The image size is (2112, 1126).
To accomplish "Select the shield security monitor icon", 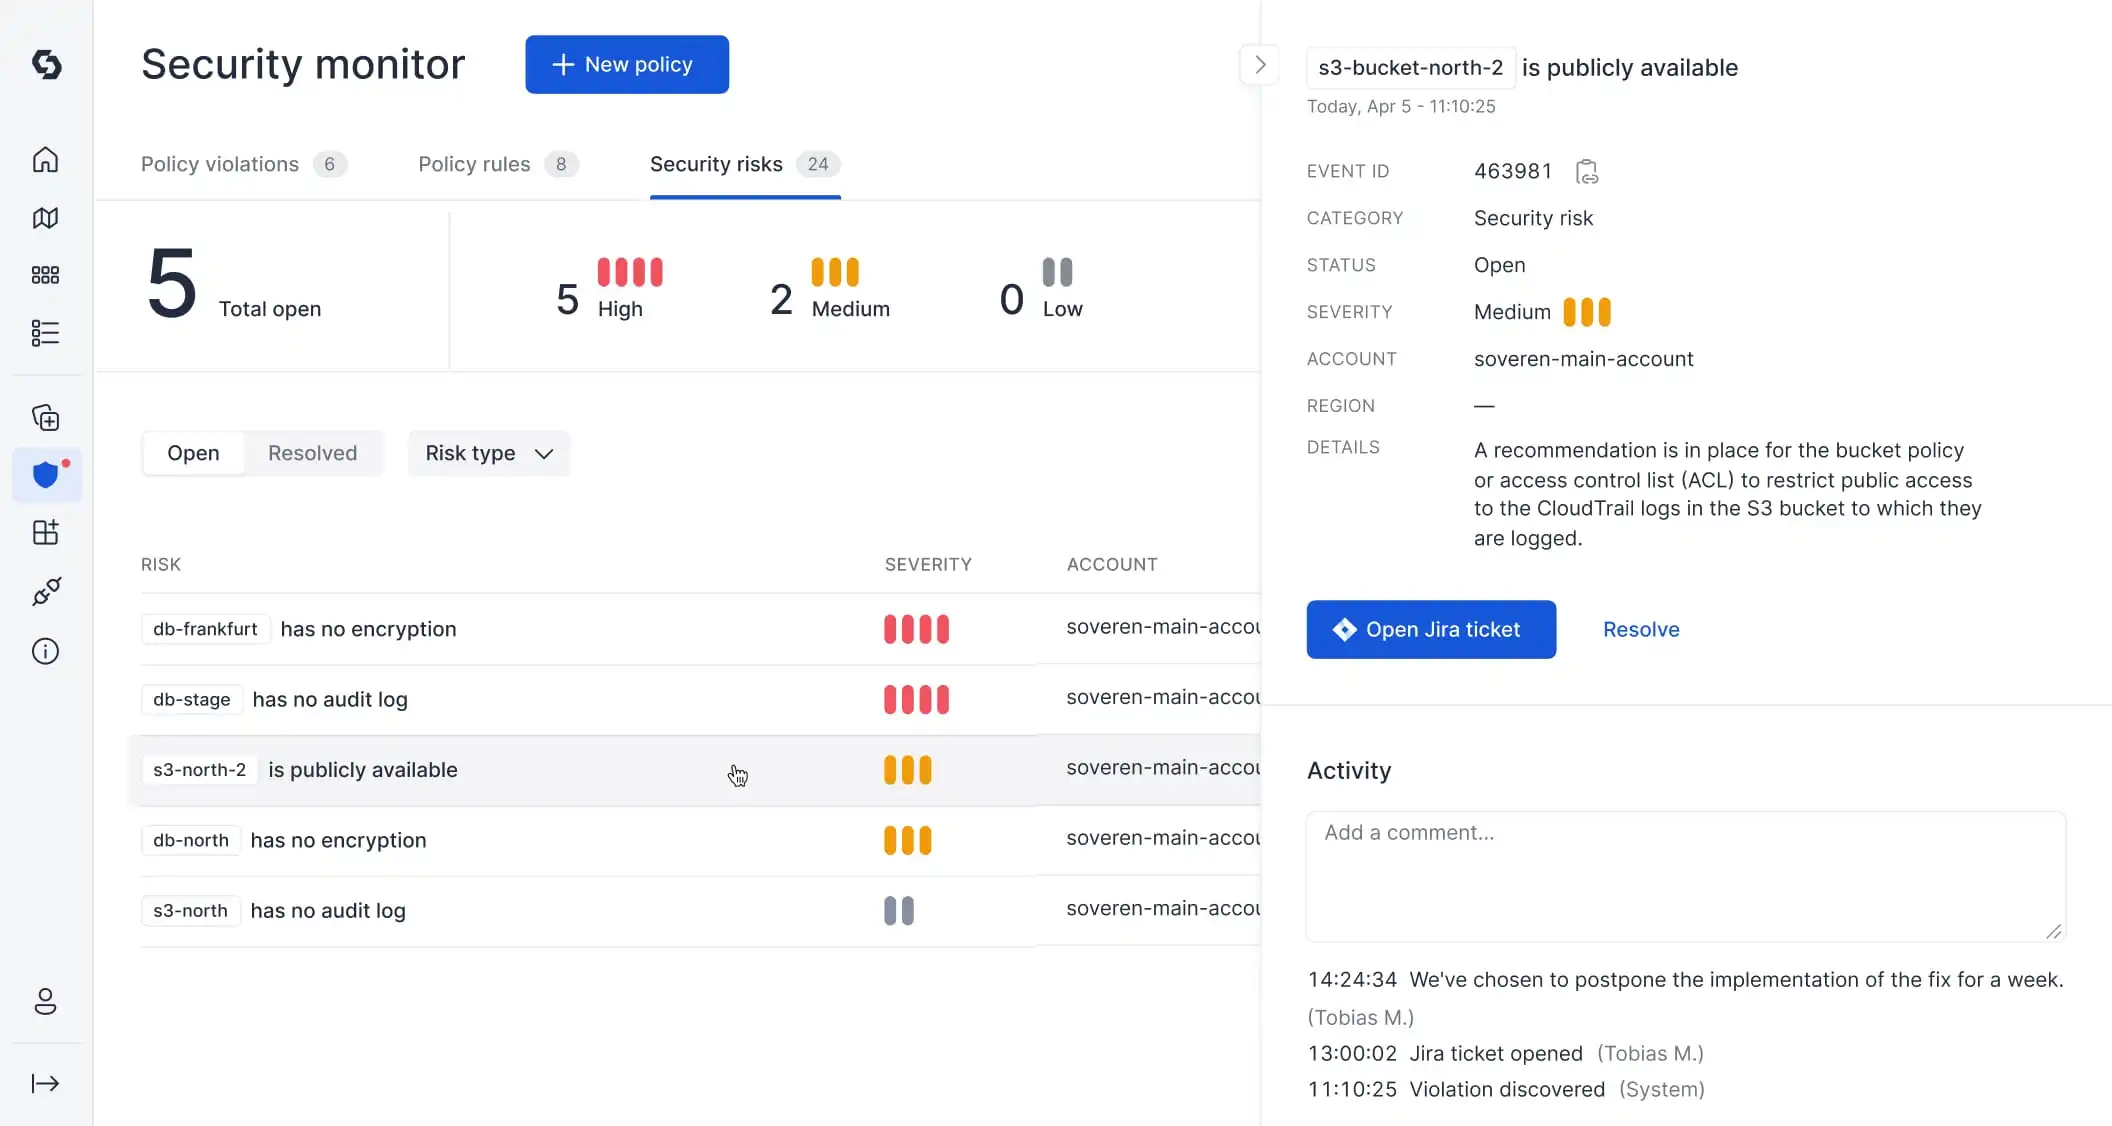I will click(x=46, y=474).
